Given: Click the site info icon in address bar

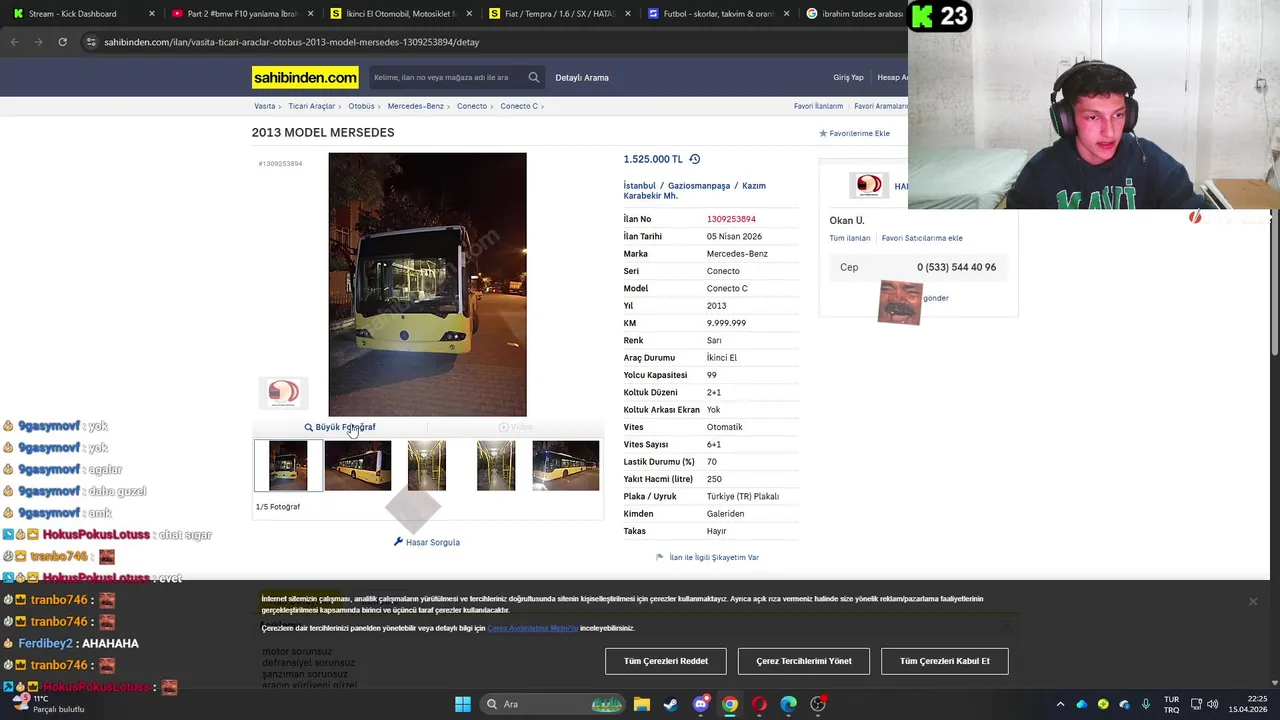Looking at the screenshot, I should click(91, 42).
